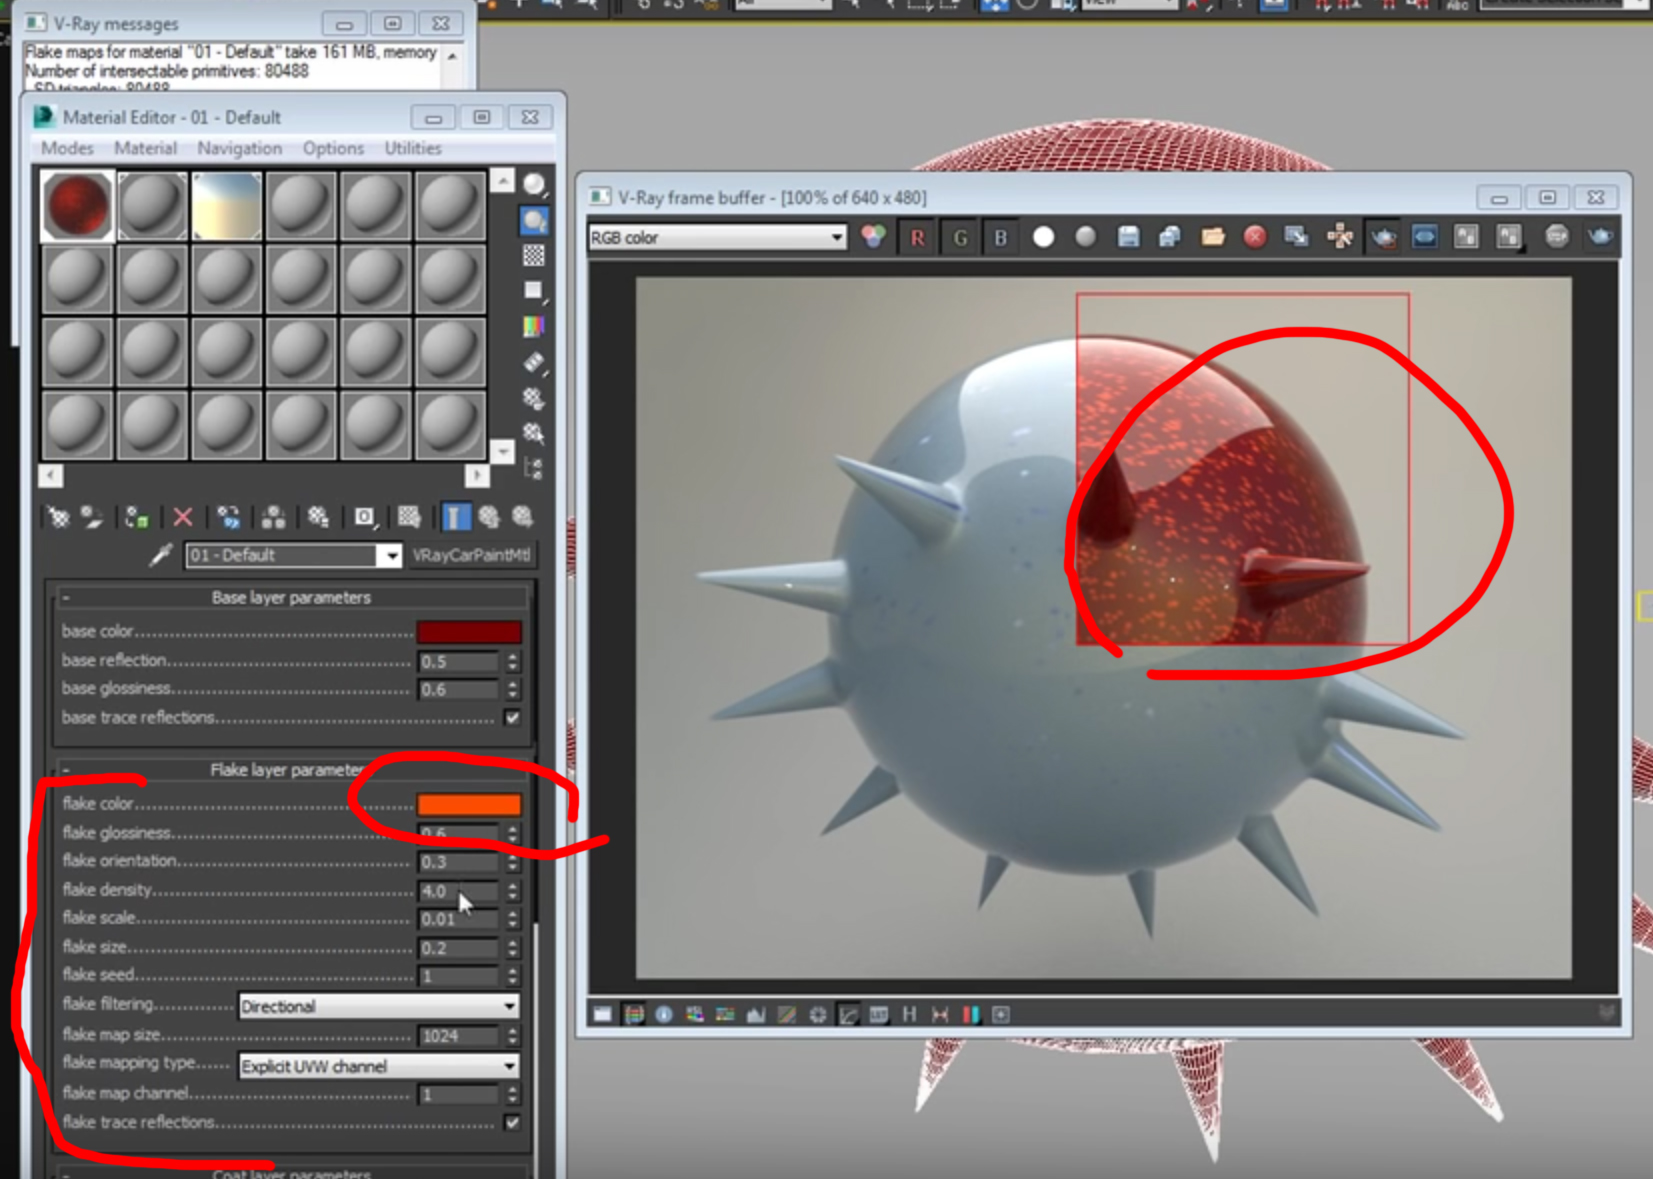Switch to monochromatic mode gray circle
The image size is (1653, 1179).
tap(1085, 237)
